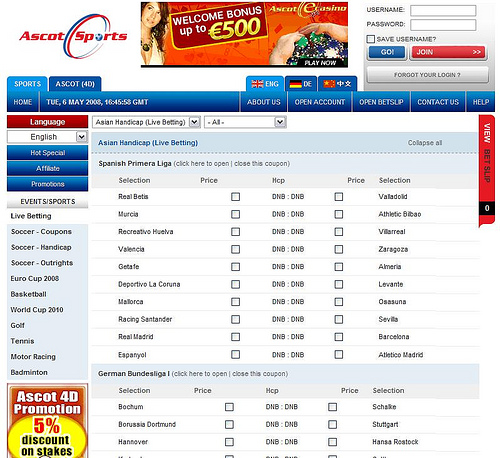The height and width of the screenshot is (458, 500).
Task: Select the Barcelona price checkbox
Action: (x=339, y=337)
